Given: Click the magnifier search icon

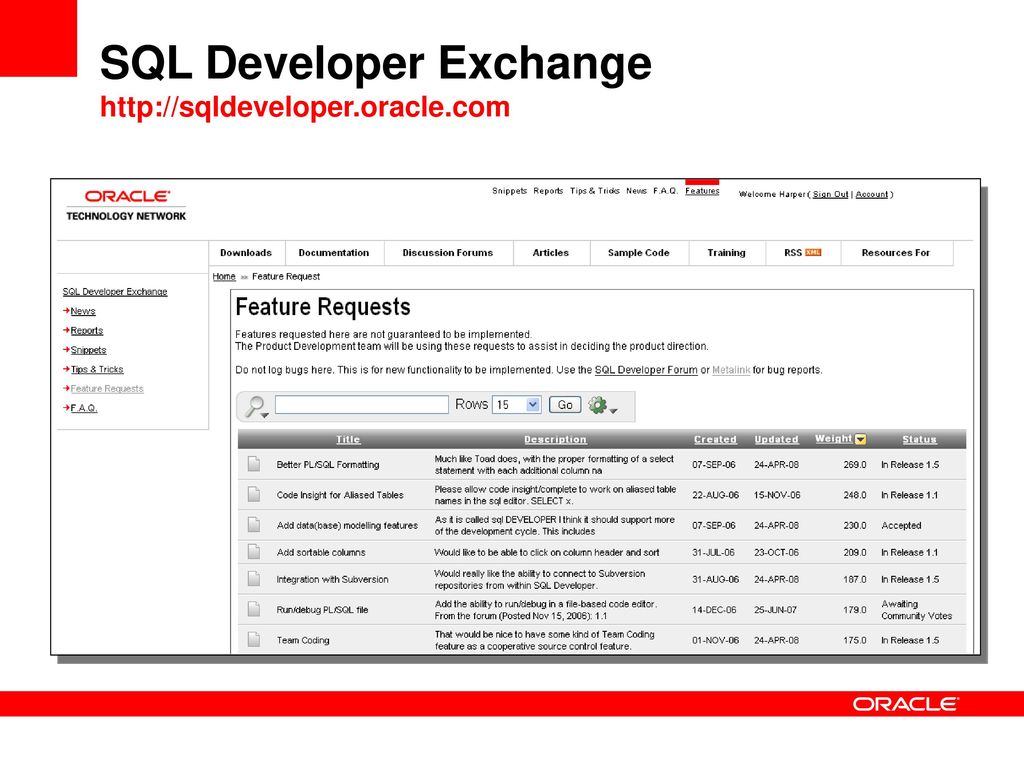Looking at the screenshot, I should 253,406.
